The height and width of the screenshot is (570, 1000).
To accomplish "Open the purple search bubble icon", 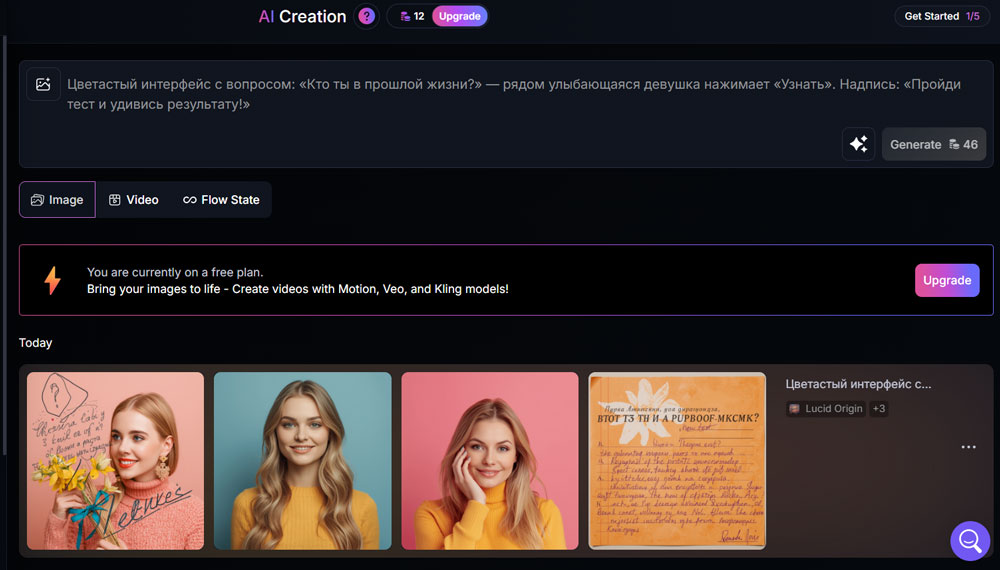I will [x=969, y=541].
